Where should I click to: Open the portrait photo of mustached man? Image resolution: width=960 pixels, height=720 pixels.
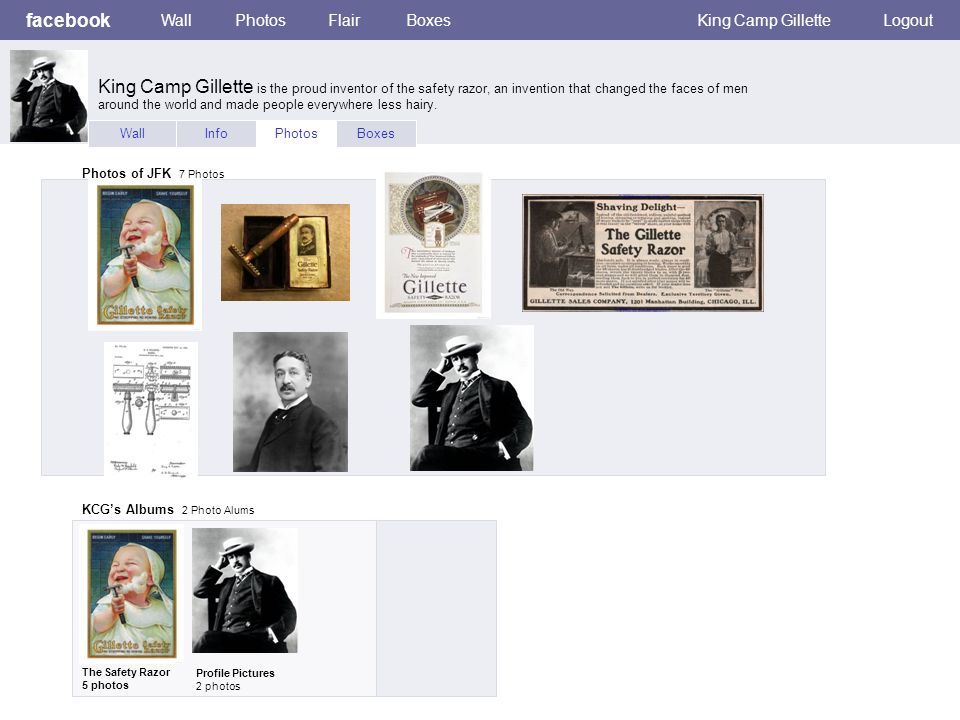coord(290,402)
